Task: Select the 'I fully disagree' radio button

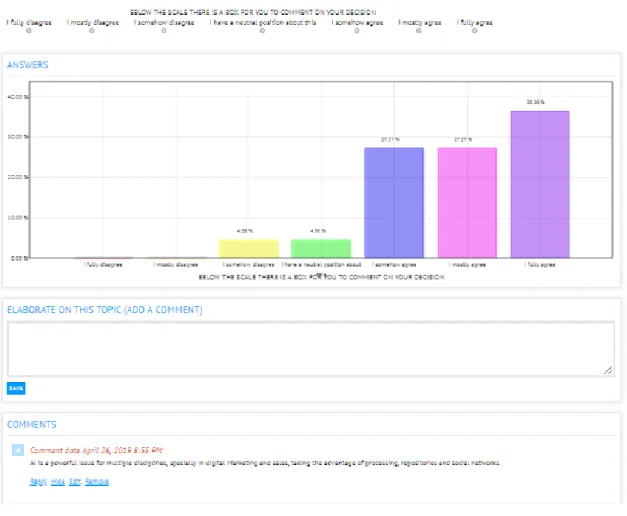Action: pos(29,30)
